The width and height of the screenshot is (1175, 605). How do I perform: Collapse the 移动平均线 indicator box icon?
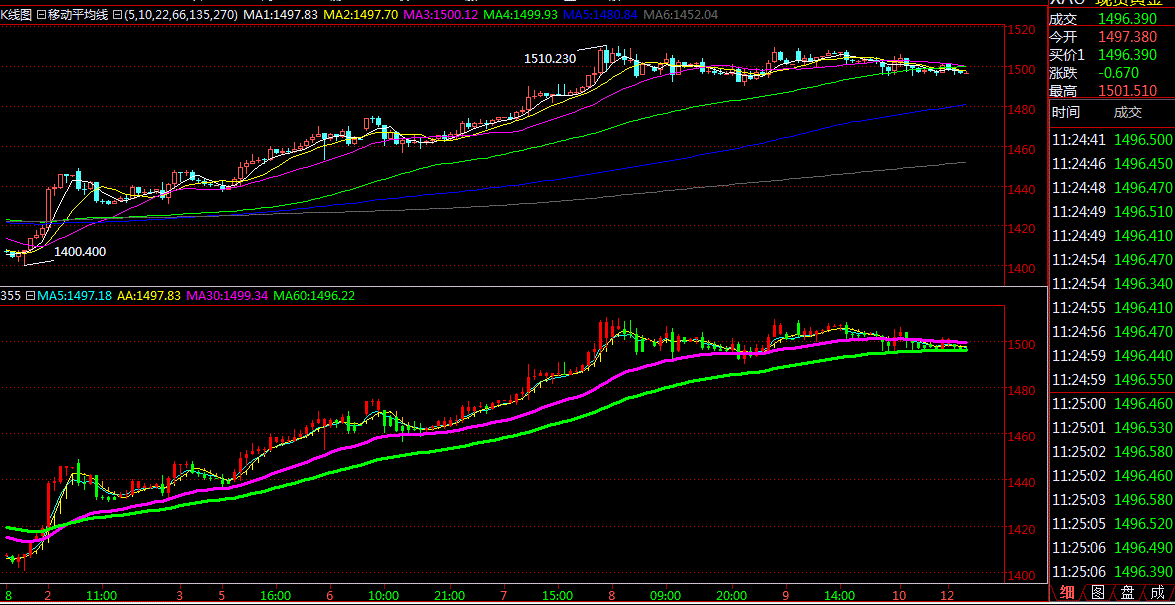click(x=41, y=15)
